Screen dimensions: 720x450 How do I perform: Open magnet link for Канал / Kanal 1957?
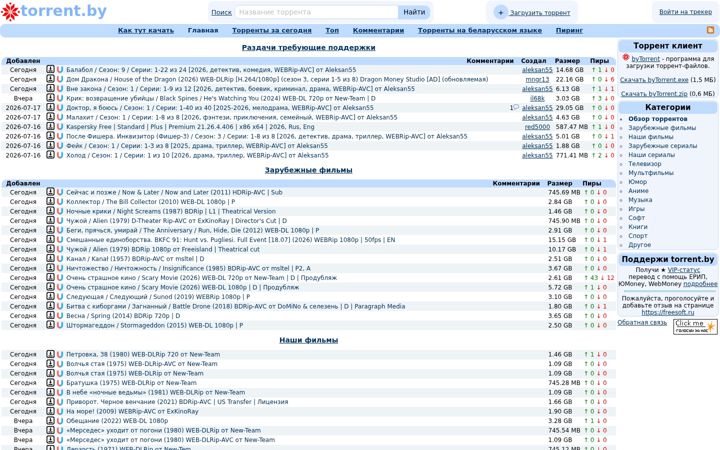pyautogui.click(x=60, y=259)
